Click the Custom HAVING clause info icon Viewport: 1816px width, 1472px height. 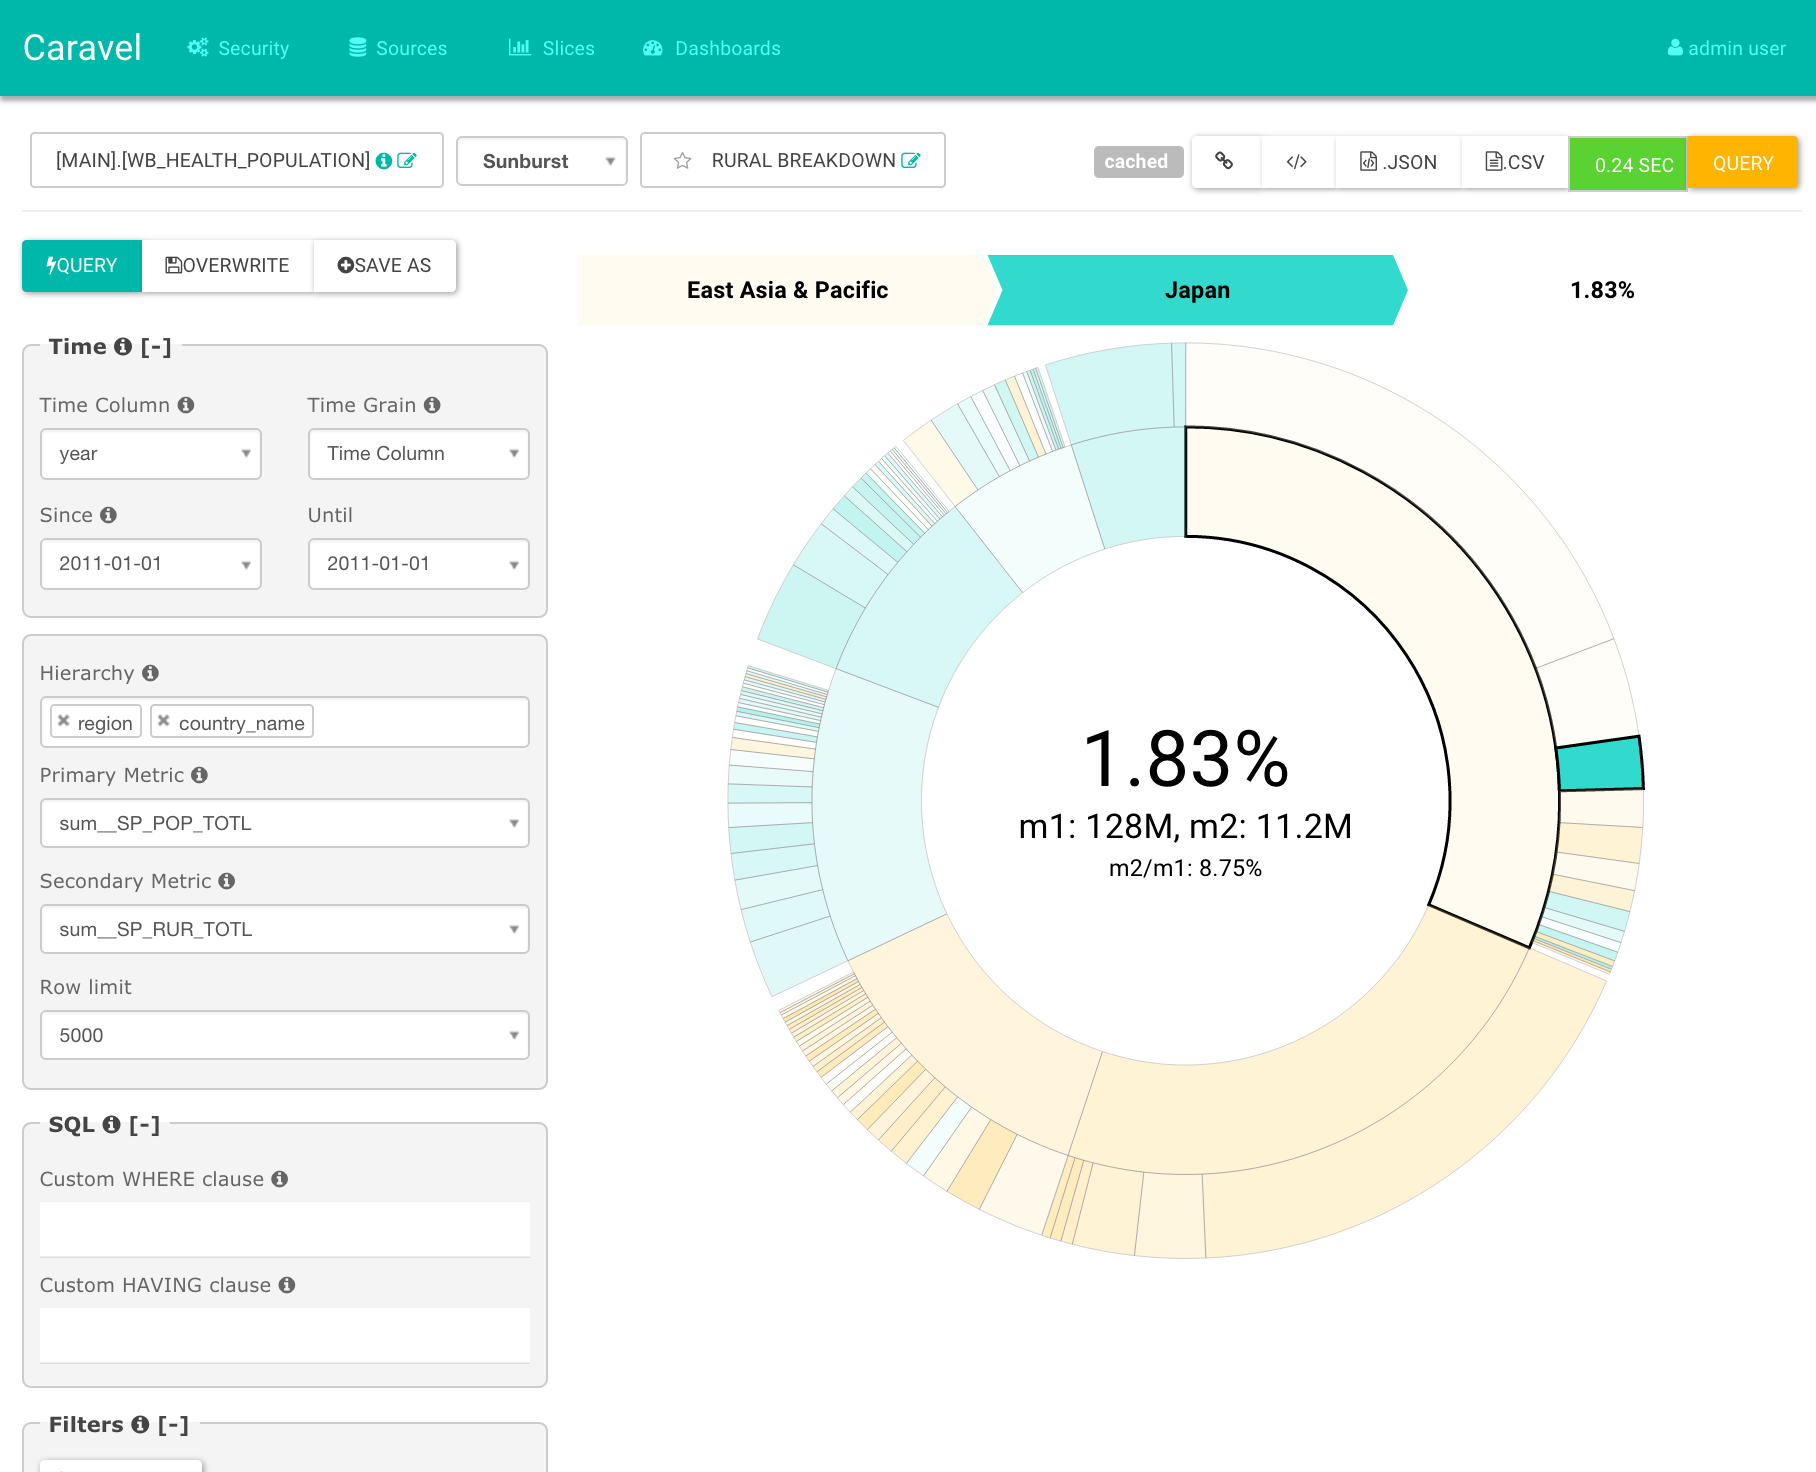(287, 1285)
